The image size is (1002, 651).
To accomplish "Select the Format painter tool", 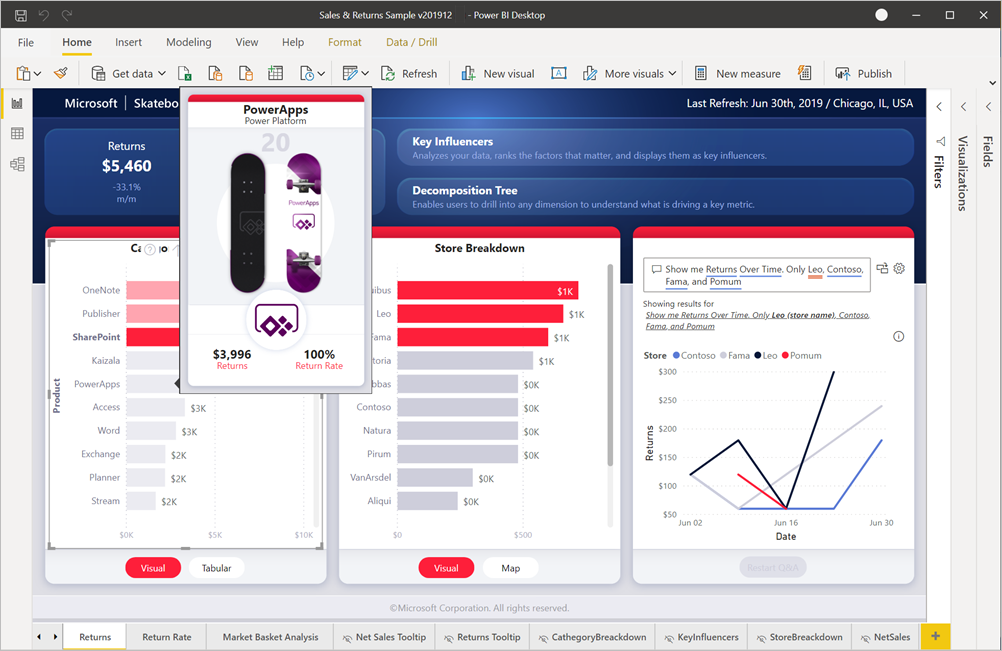I will (60, 73).
